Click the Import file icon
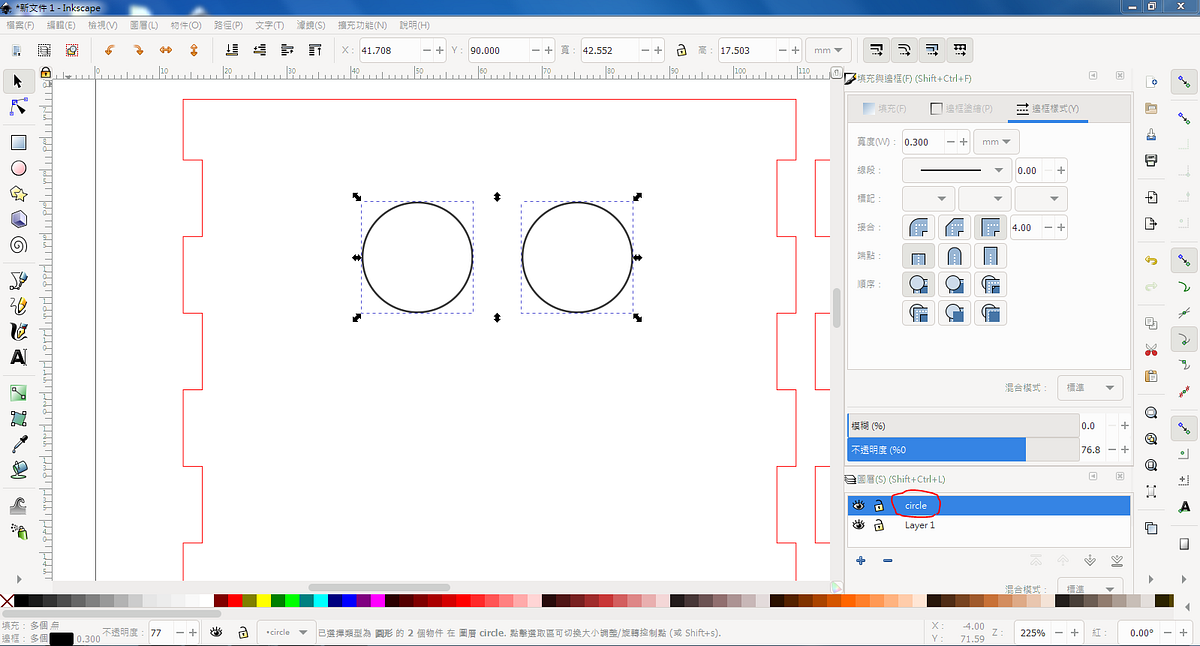Viewport: 1200px width, 646px height. click(x=1151, y=196)
